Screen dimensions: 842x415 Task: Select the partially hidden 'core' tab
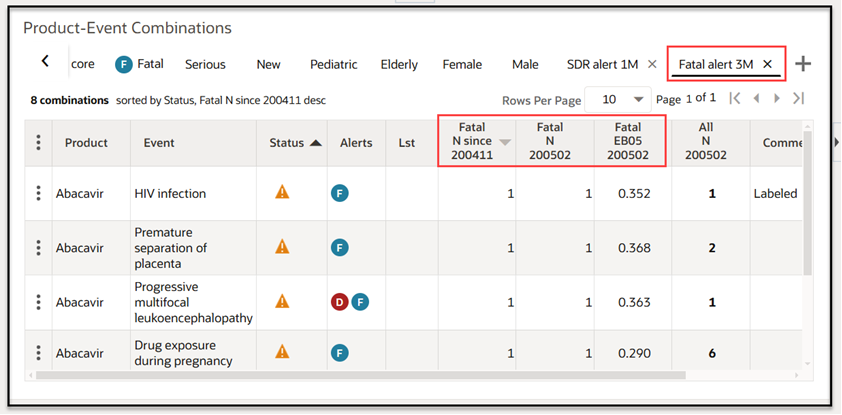83,64
